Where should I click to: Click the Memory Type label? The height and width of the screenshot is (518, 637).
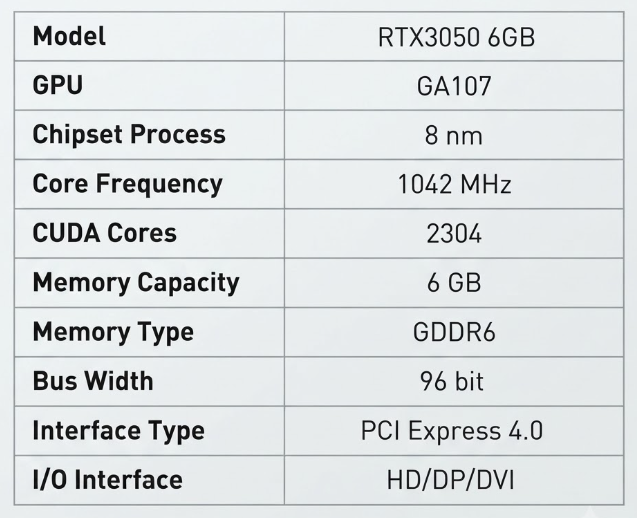(x=113, y=332)
